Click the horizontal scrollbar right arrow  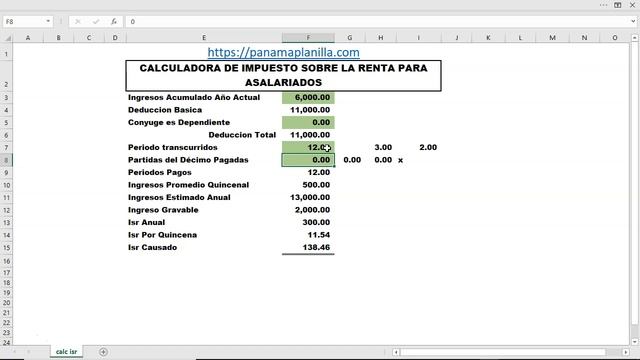pos(626,352)
